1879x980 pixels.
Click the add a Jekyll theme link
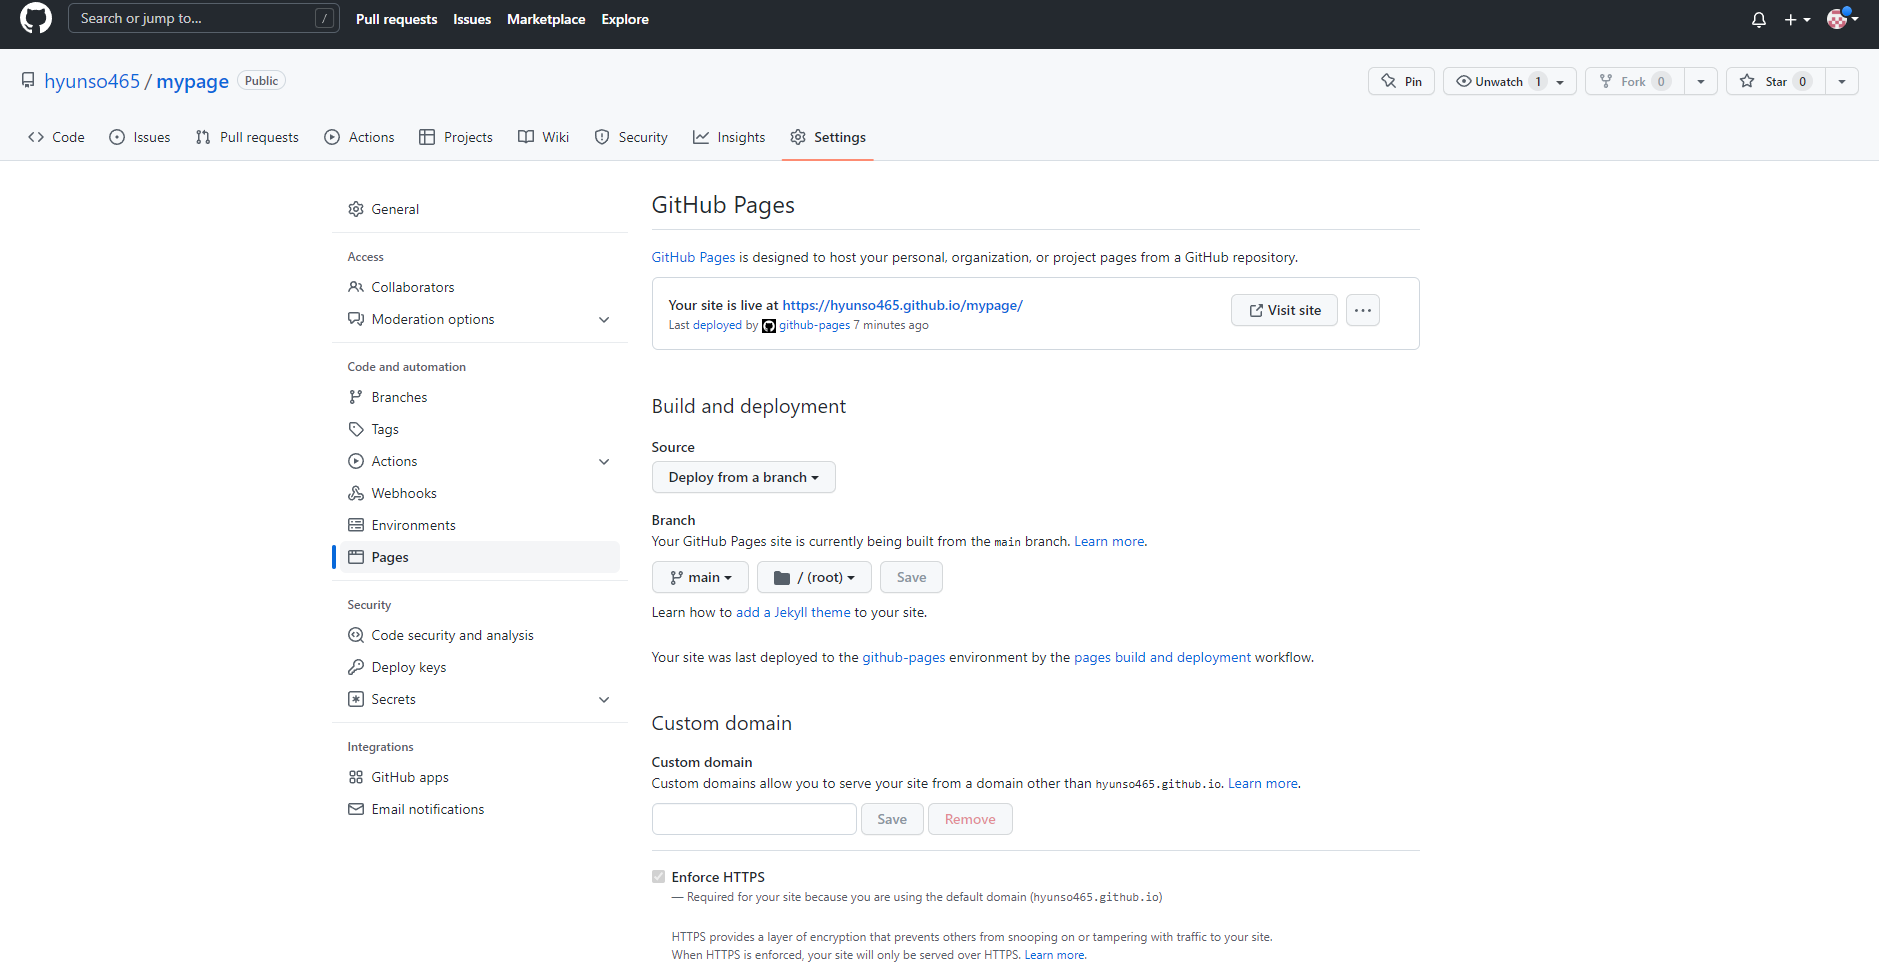pyautogui.click(x=793, y=612)
